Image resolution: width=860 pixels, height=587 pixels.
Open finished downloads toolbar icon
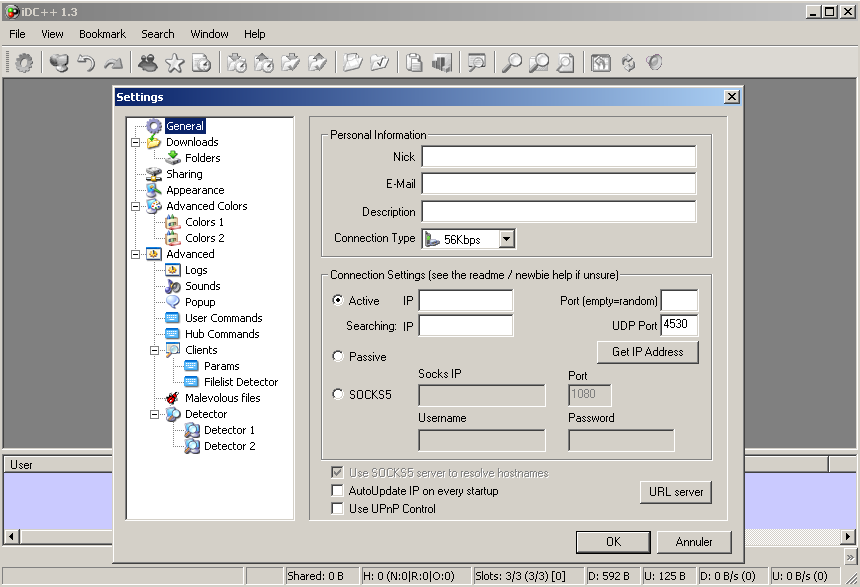(291, 63)
